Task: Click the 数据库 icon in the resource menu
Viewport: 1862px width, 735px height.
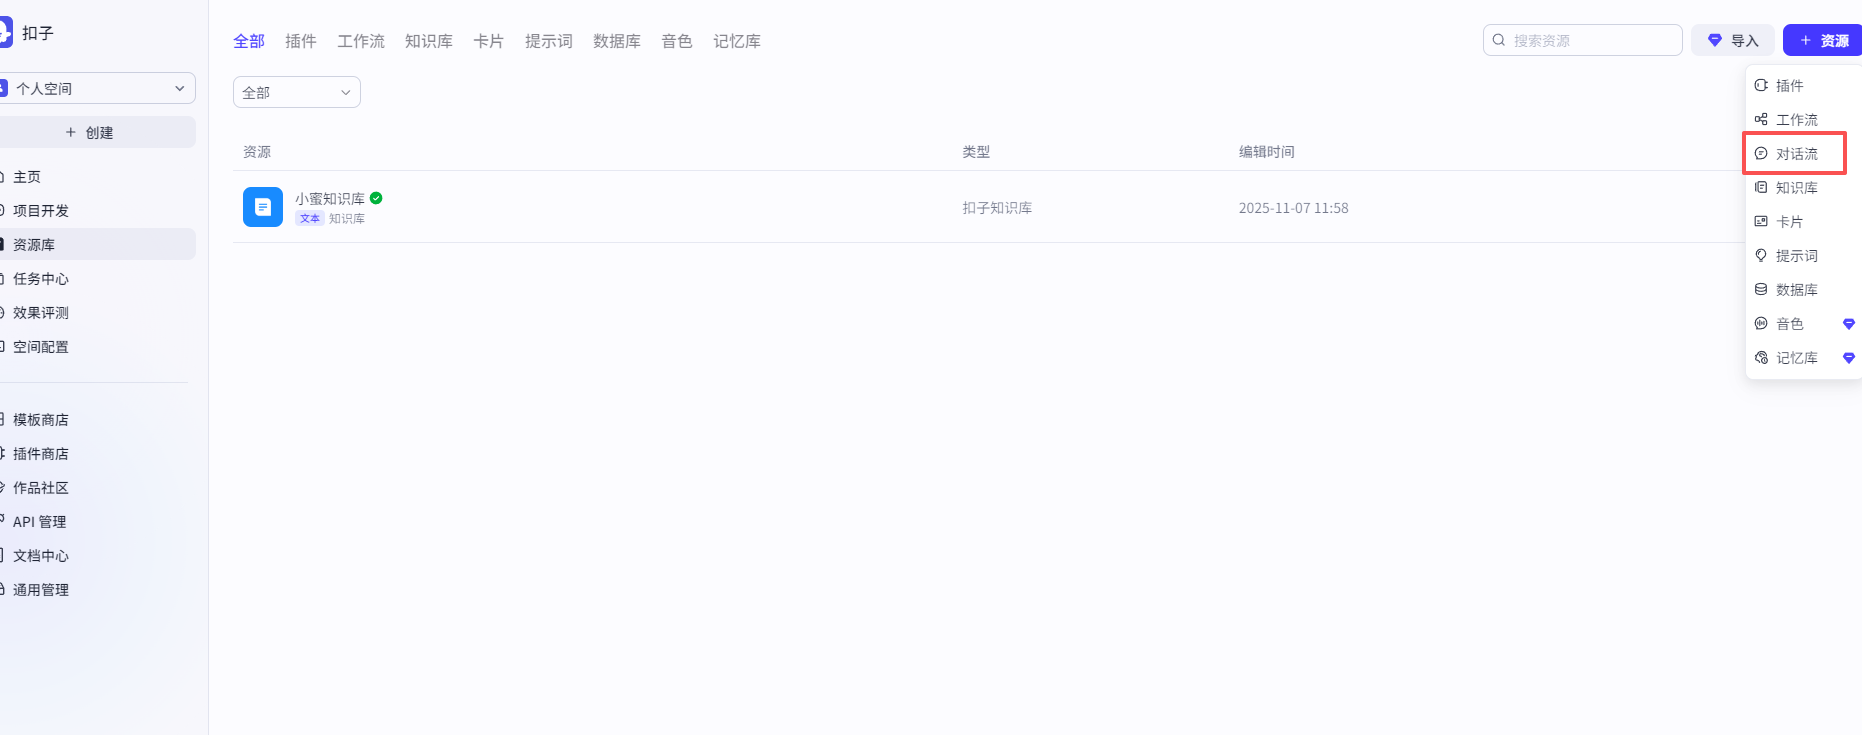Action: click(1761, 289)
